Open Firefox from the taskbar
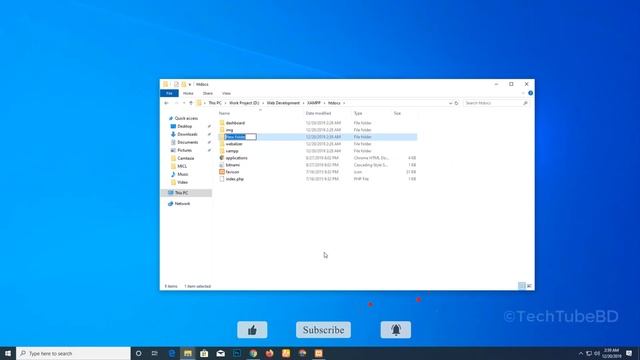Viewport: 640px width, 360px height. pos(269,353)
